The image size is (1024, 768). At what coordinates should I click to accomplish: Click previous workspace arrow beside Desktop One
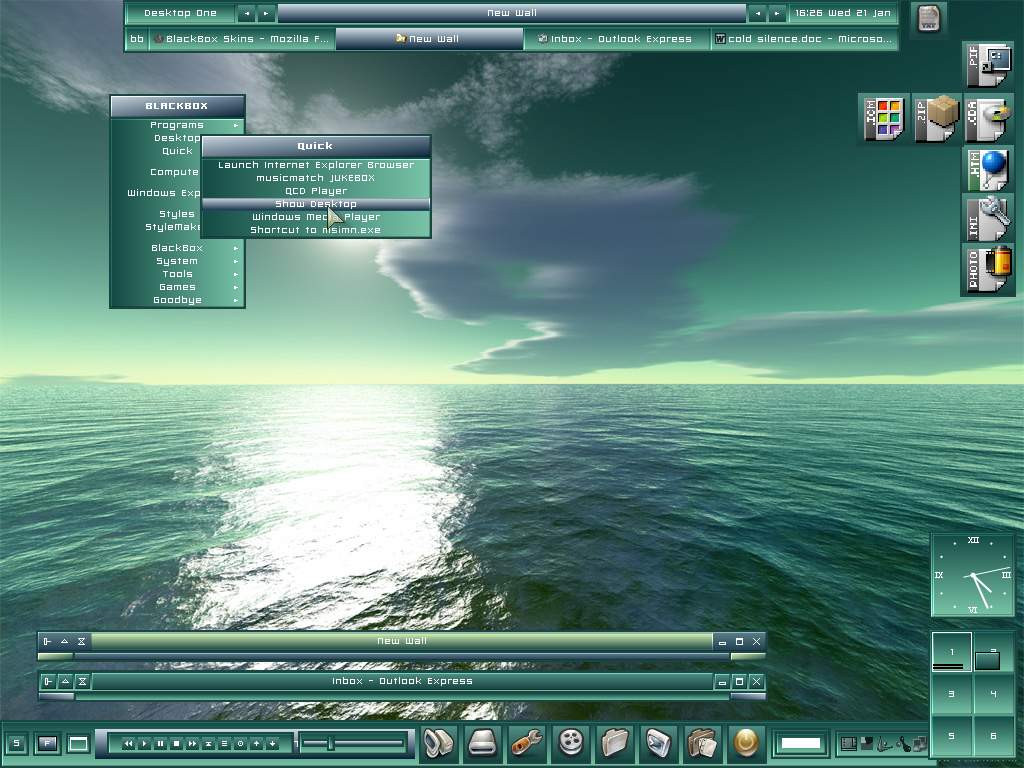247,13
